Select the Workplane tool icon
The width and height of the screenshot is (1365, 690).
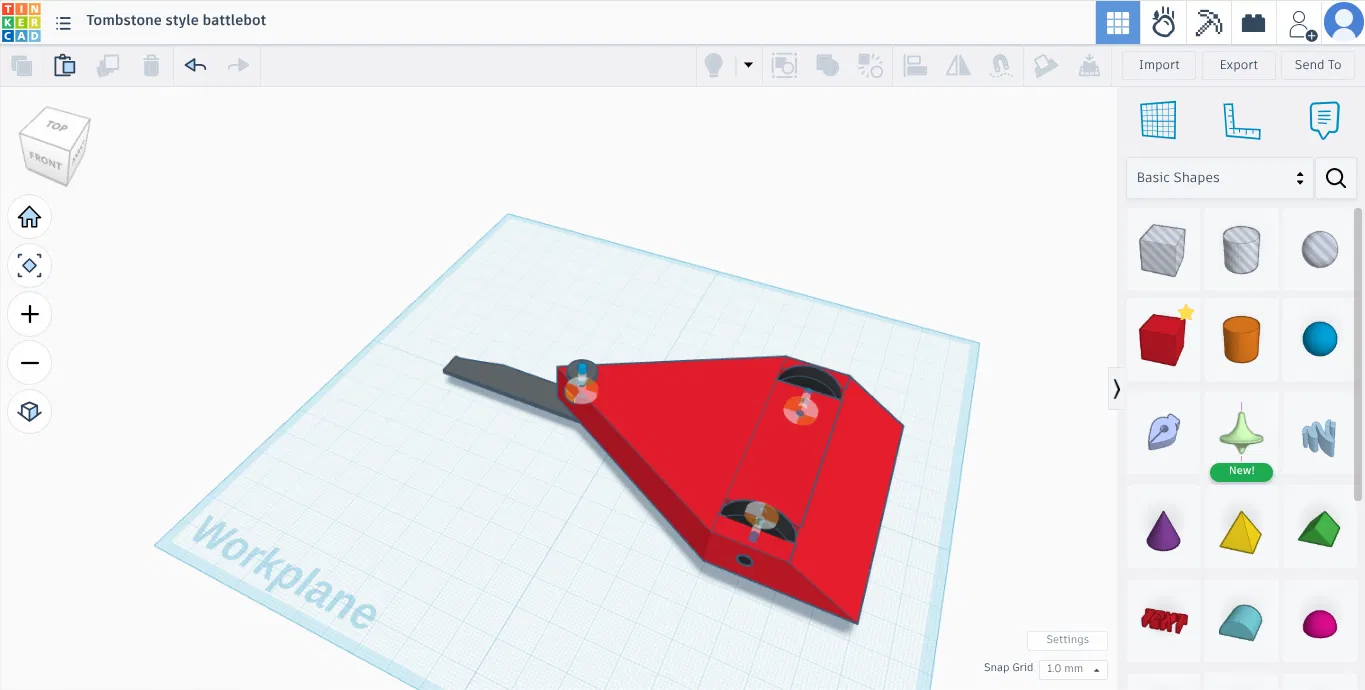pos(1158,121)
